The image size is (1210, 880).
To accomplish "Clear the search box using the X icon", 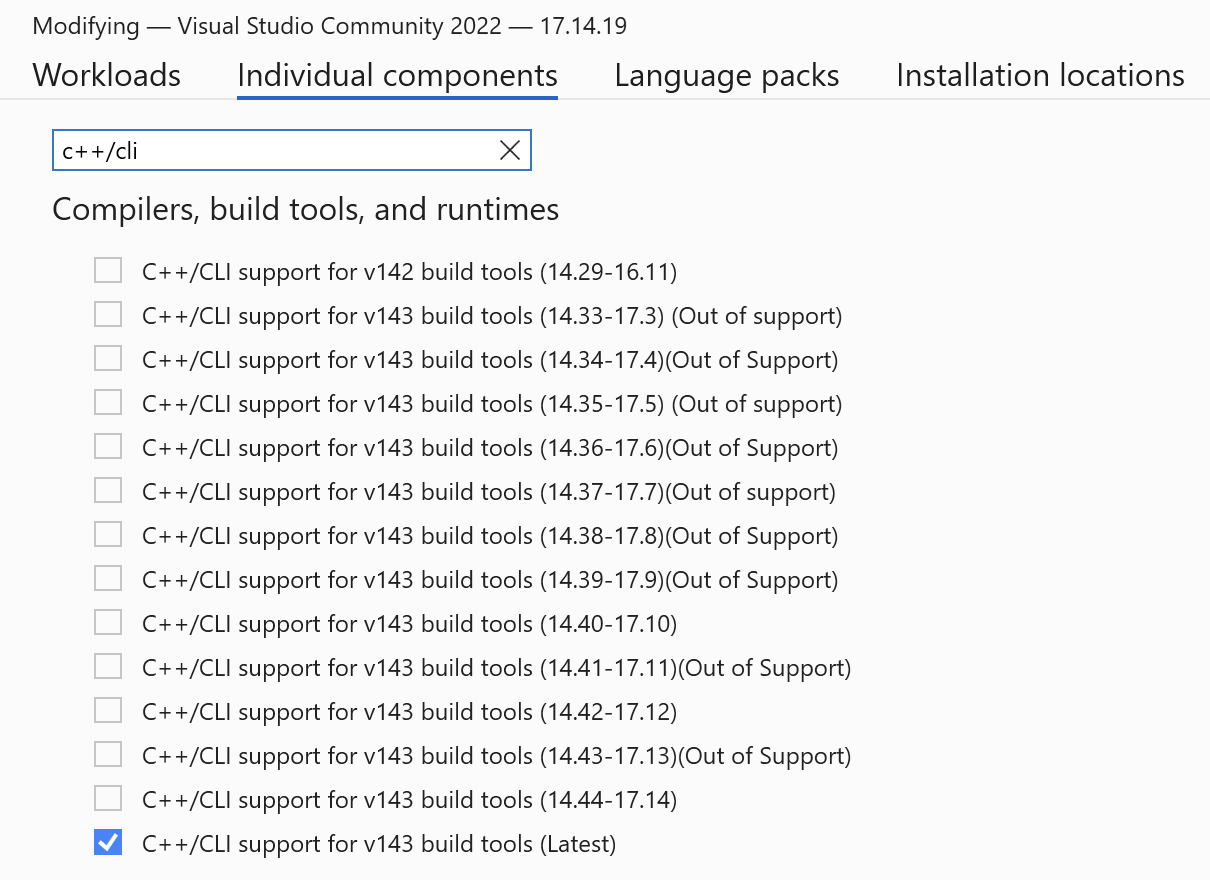I will tap(510, 149).
